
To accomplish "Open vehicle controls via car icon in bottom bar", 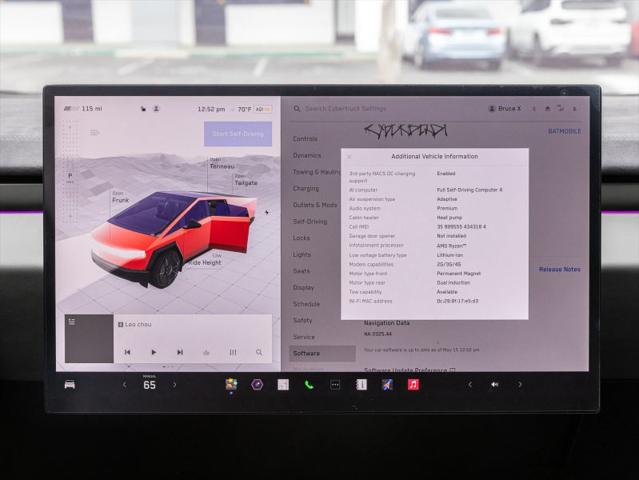I will [x=70, y=385].
